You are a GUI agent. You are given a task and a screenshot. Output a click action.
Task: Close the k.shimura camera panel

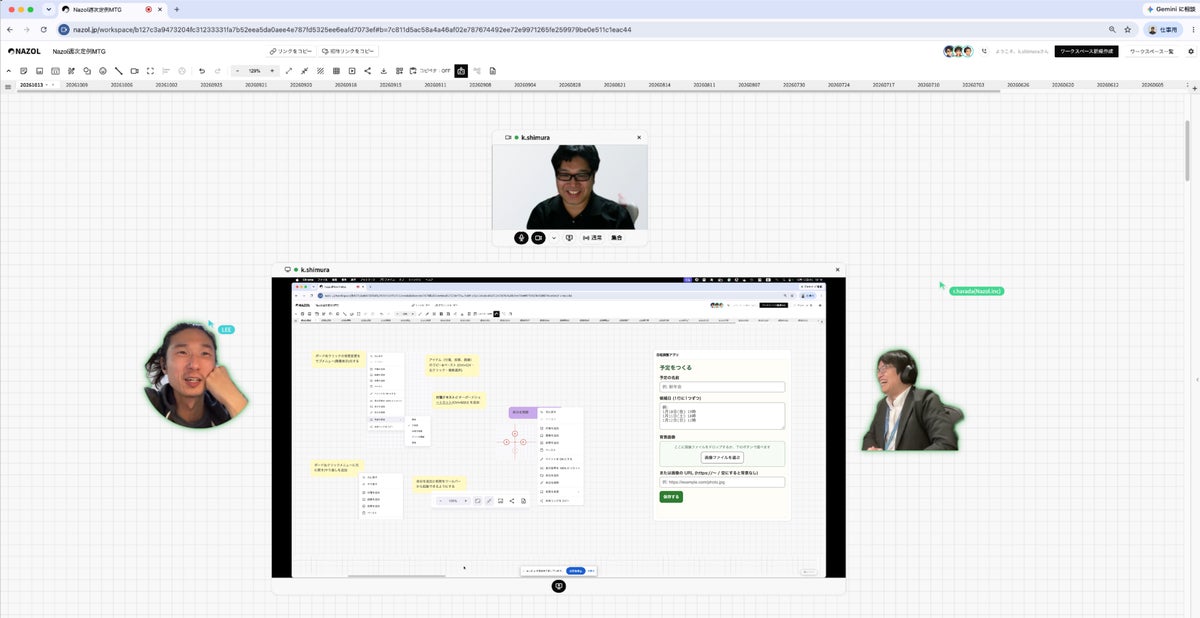[639, 137]
